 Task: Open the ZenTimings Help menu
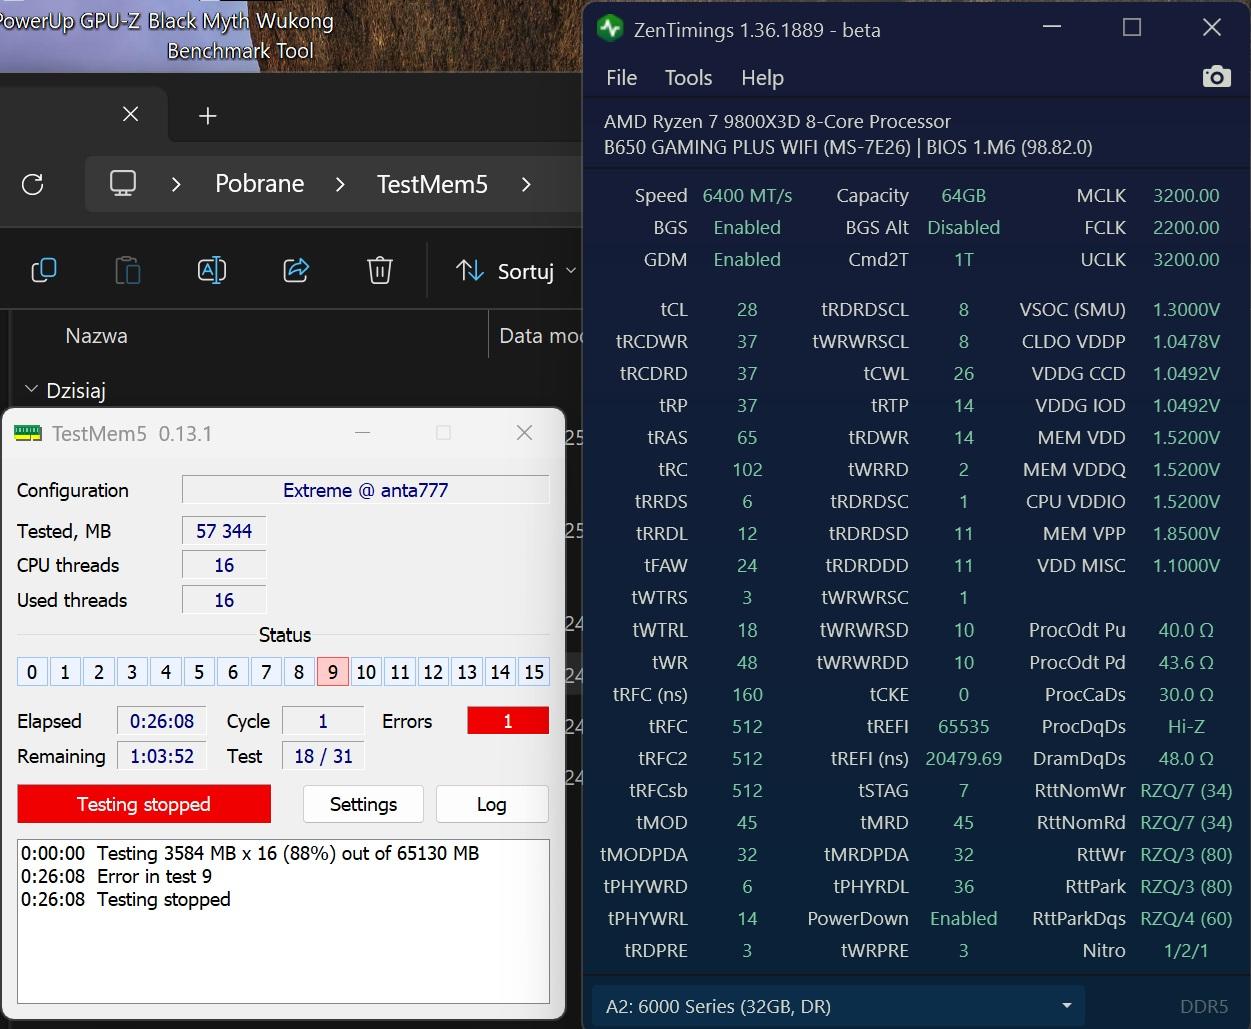[x=762, y=78]
